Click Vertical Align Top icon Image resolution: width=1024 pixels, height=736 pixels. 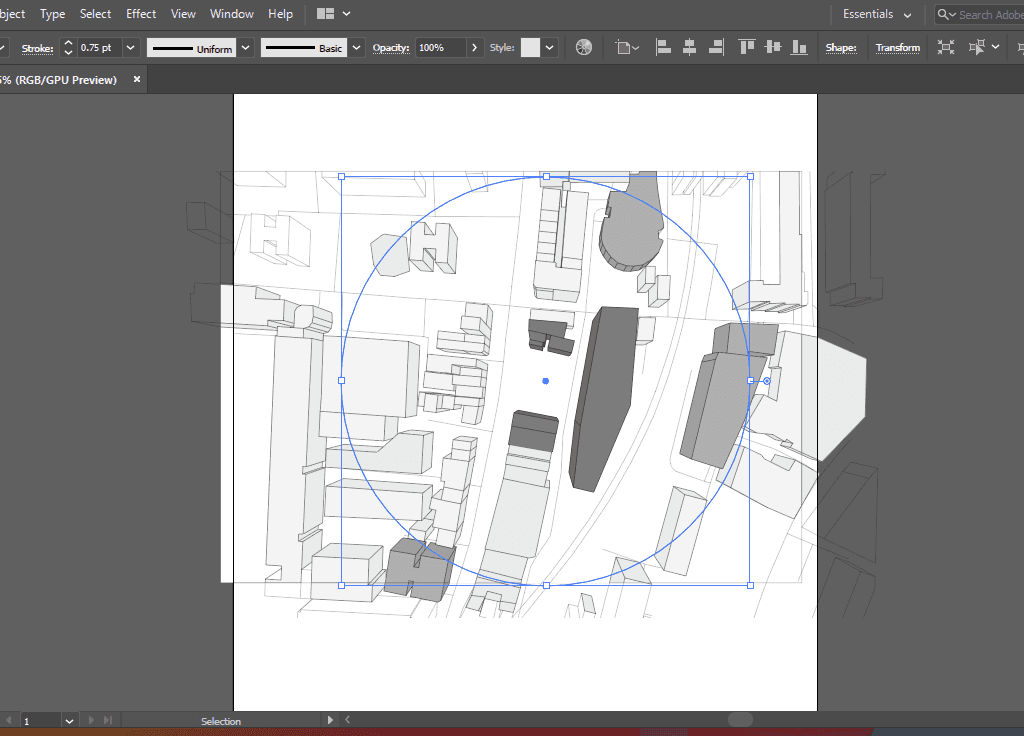click(746, 47)
